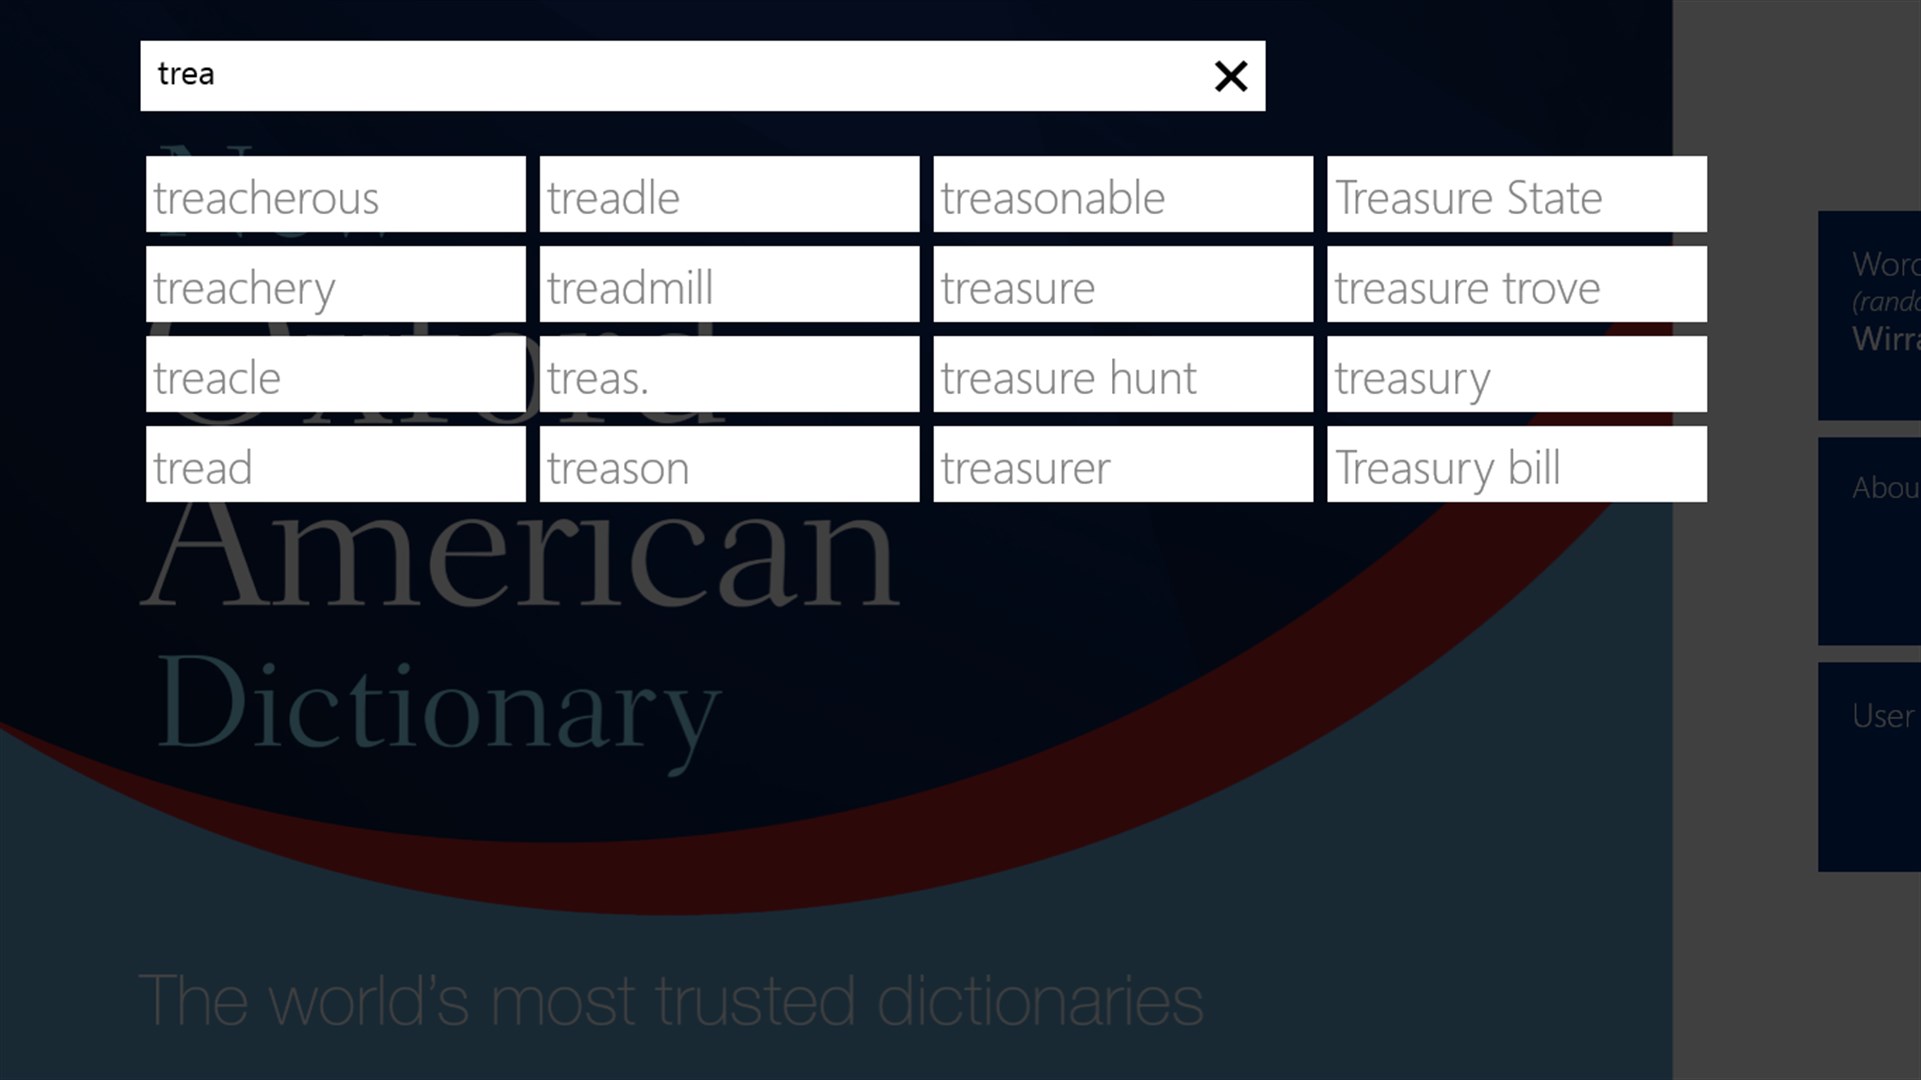Click the 'treasure trove' suggestion

(x=1516, y=285)
